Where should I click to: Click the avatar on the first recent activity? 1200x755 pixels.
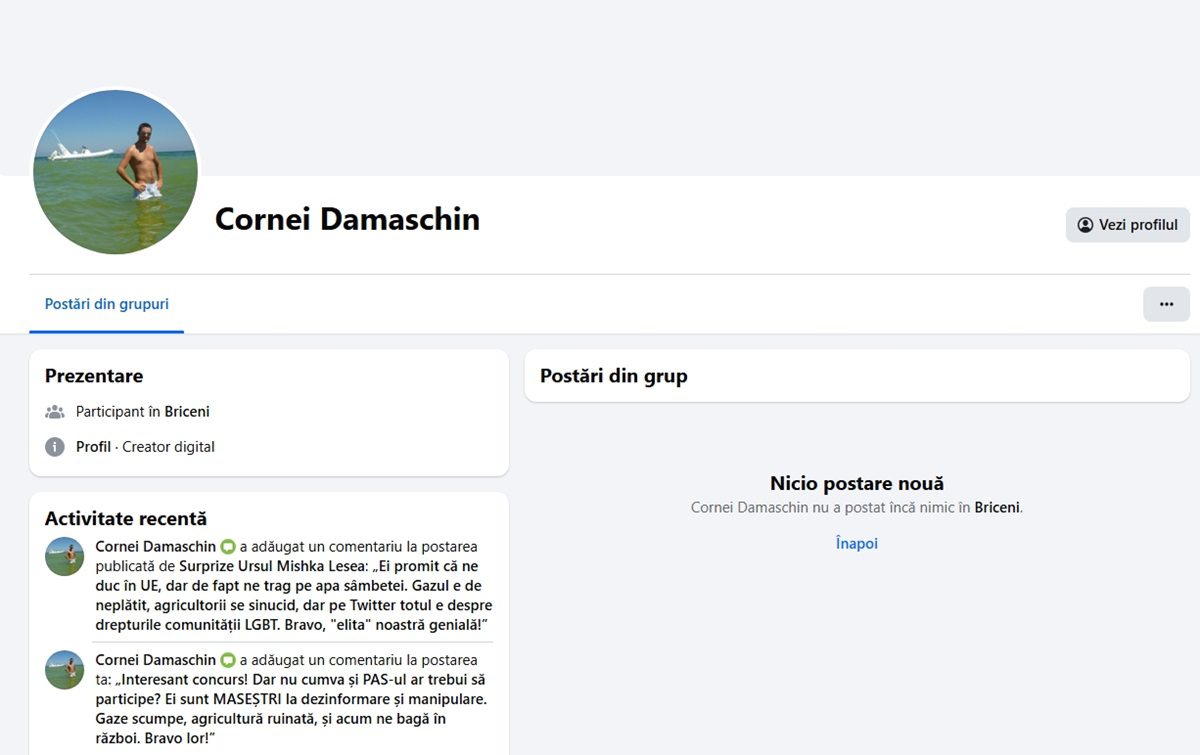coord(65,556)
